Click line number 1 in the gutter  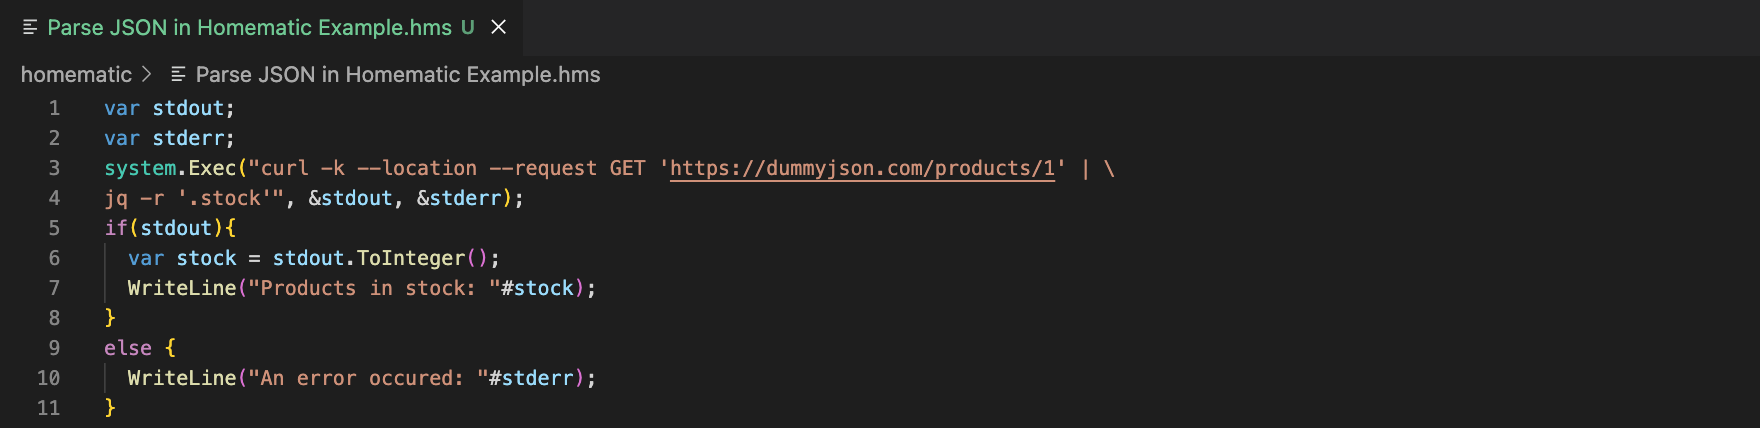pos(54,108)
